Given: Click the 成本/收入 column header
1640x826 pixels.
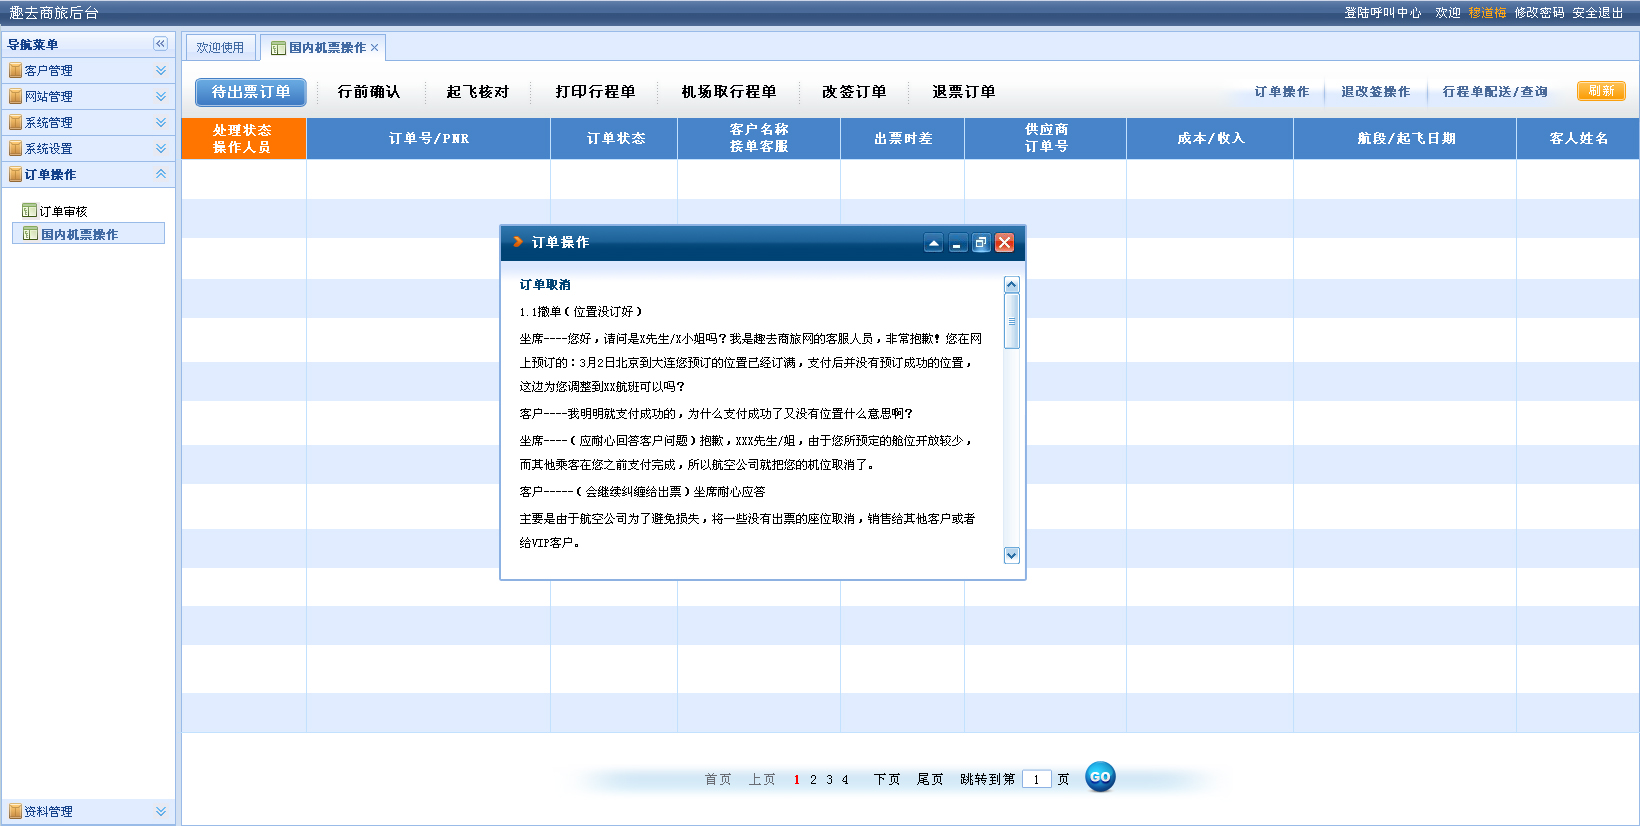Looking at the screenshot, I should pyautogui.click(x=1210, y=138).
